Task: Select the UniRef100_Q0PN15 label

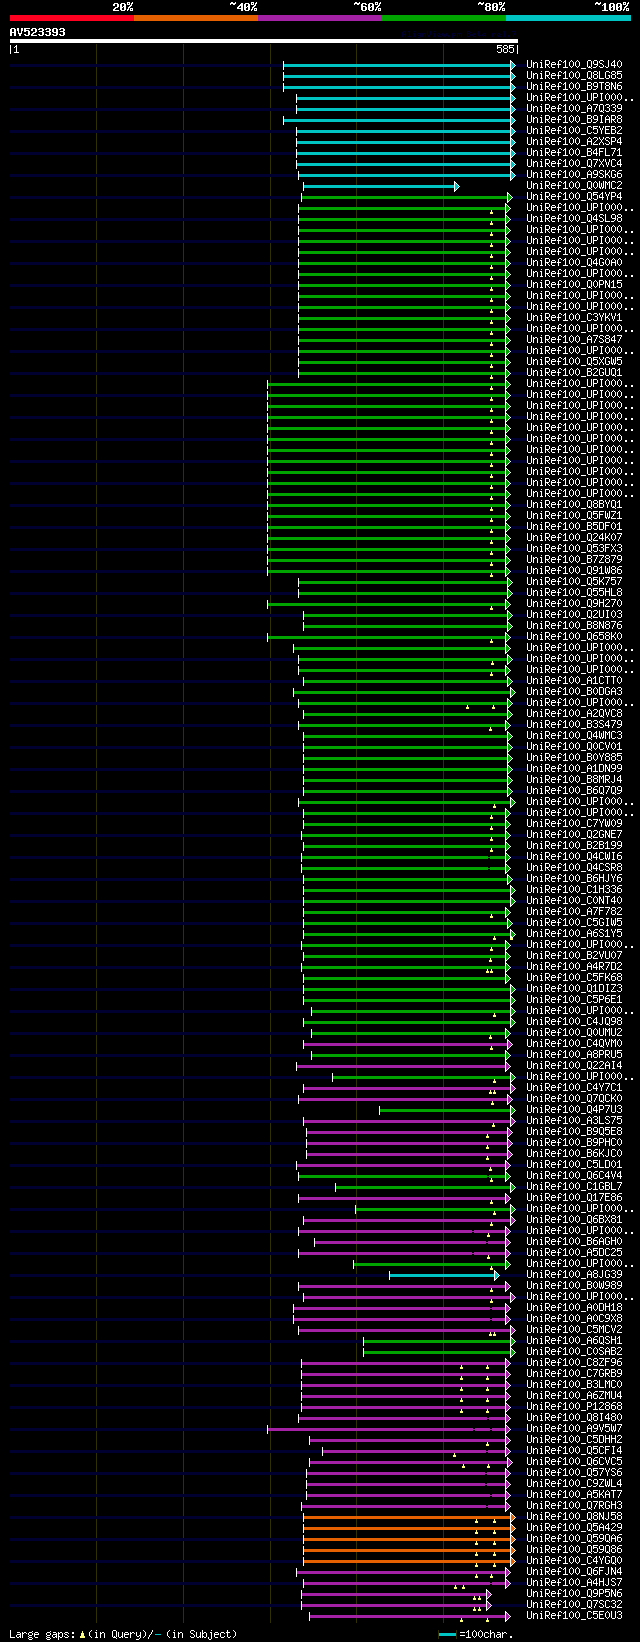Action: [x=574, y=284]
